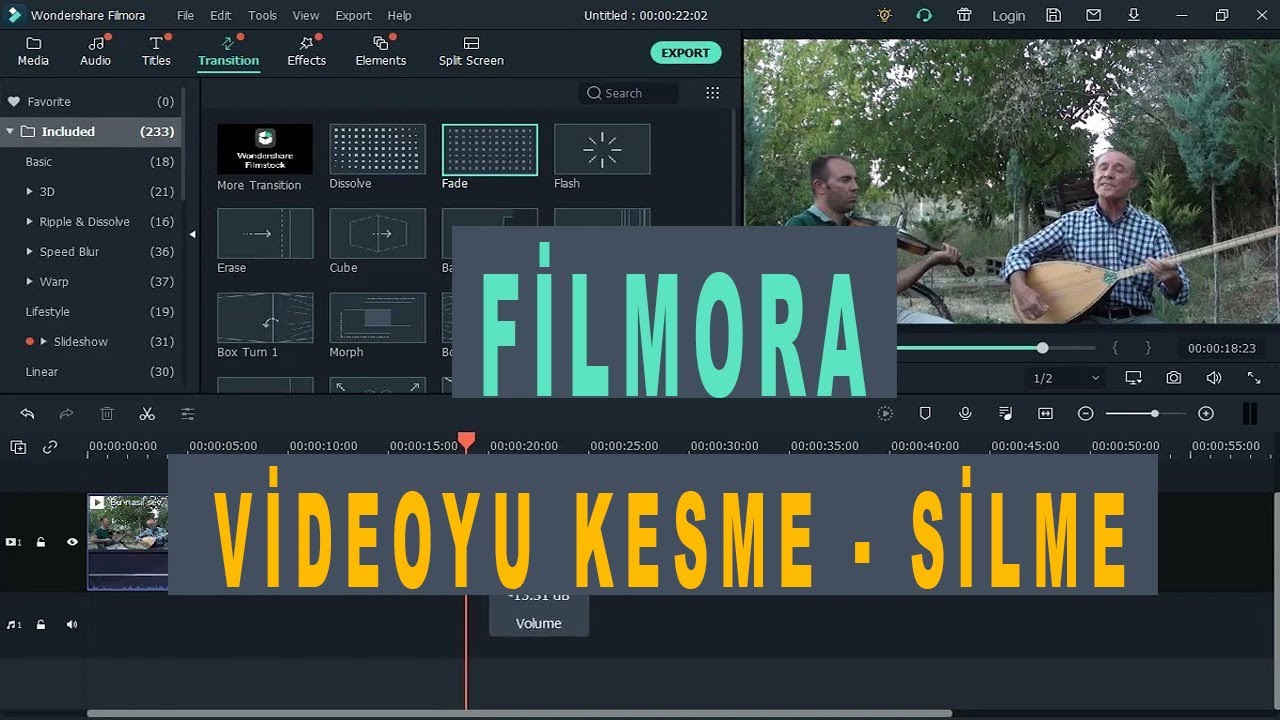Screen dimensions: 1280x720
Task: Collapse the library panel arrow
Action: tap(192, 234)
